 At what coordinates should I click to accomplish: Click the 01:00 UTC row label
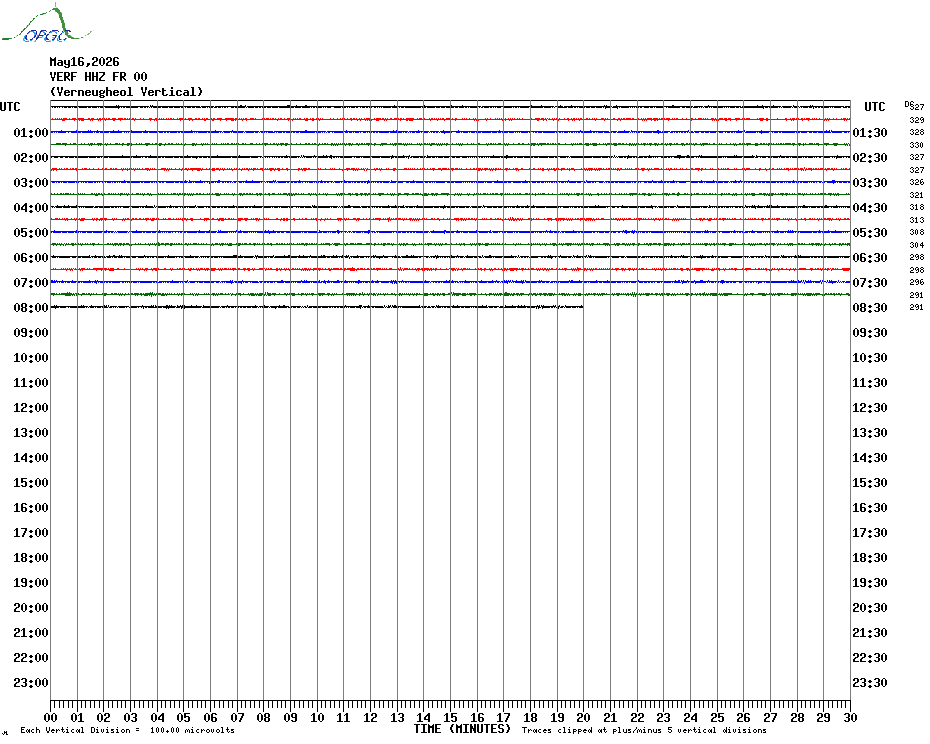[31, 132]
